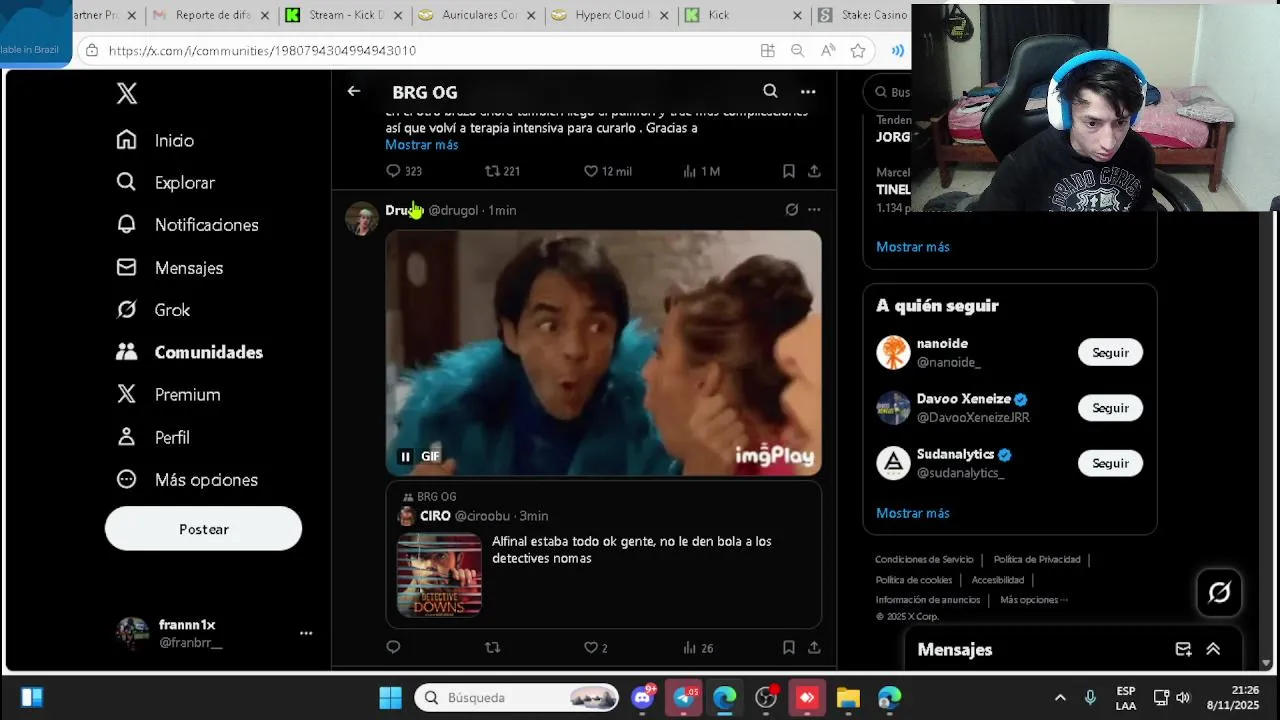Image resolution: width=1280 pixels, height=720 pixels.
Task: Open the floating Grok button
Action: click(x=1219, y=592)
